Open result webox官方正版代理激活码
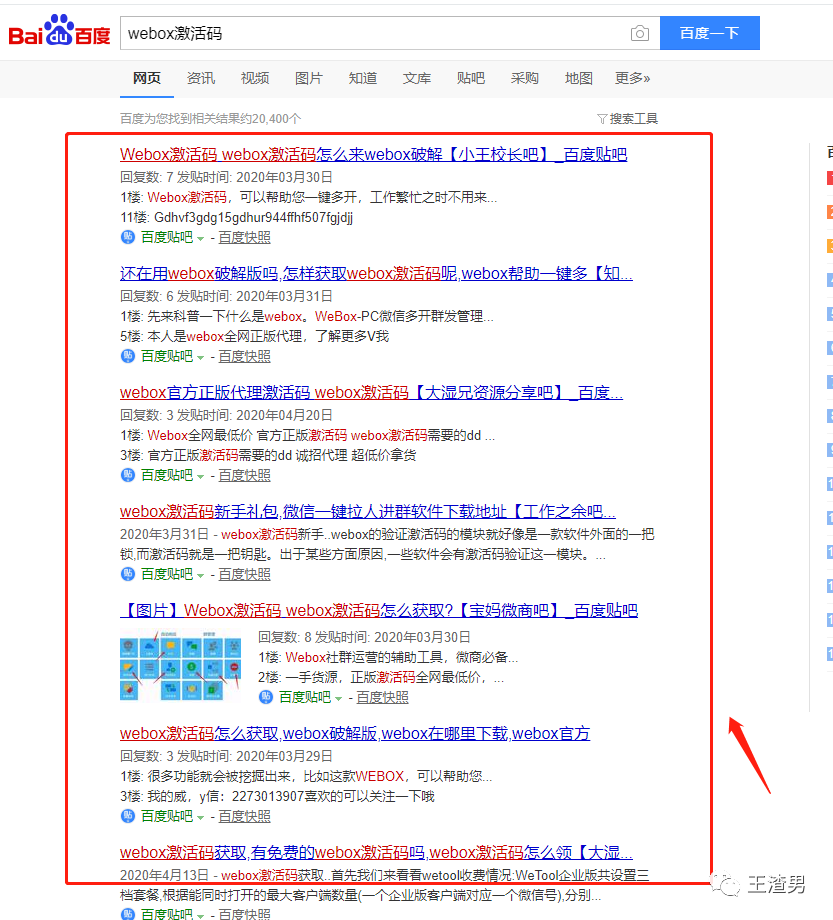 pos(371,393)
